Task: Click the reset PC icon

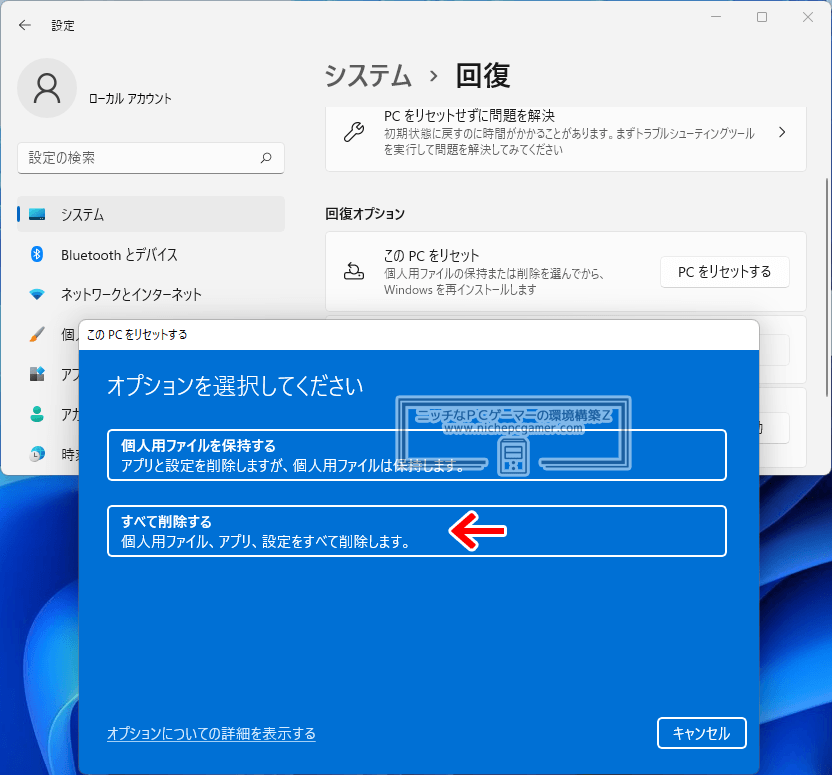Action: [x=354, y=271]
